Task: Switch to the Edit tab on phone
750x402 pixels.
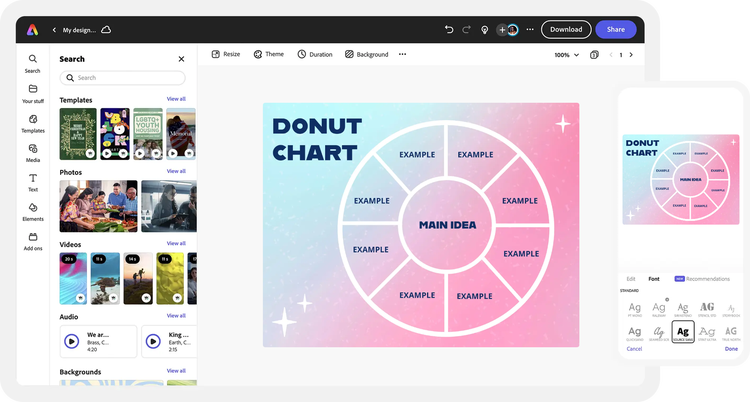Action: [631, 279]
